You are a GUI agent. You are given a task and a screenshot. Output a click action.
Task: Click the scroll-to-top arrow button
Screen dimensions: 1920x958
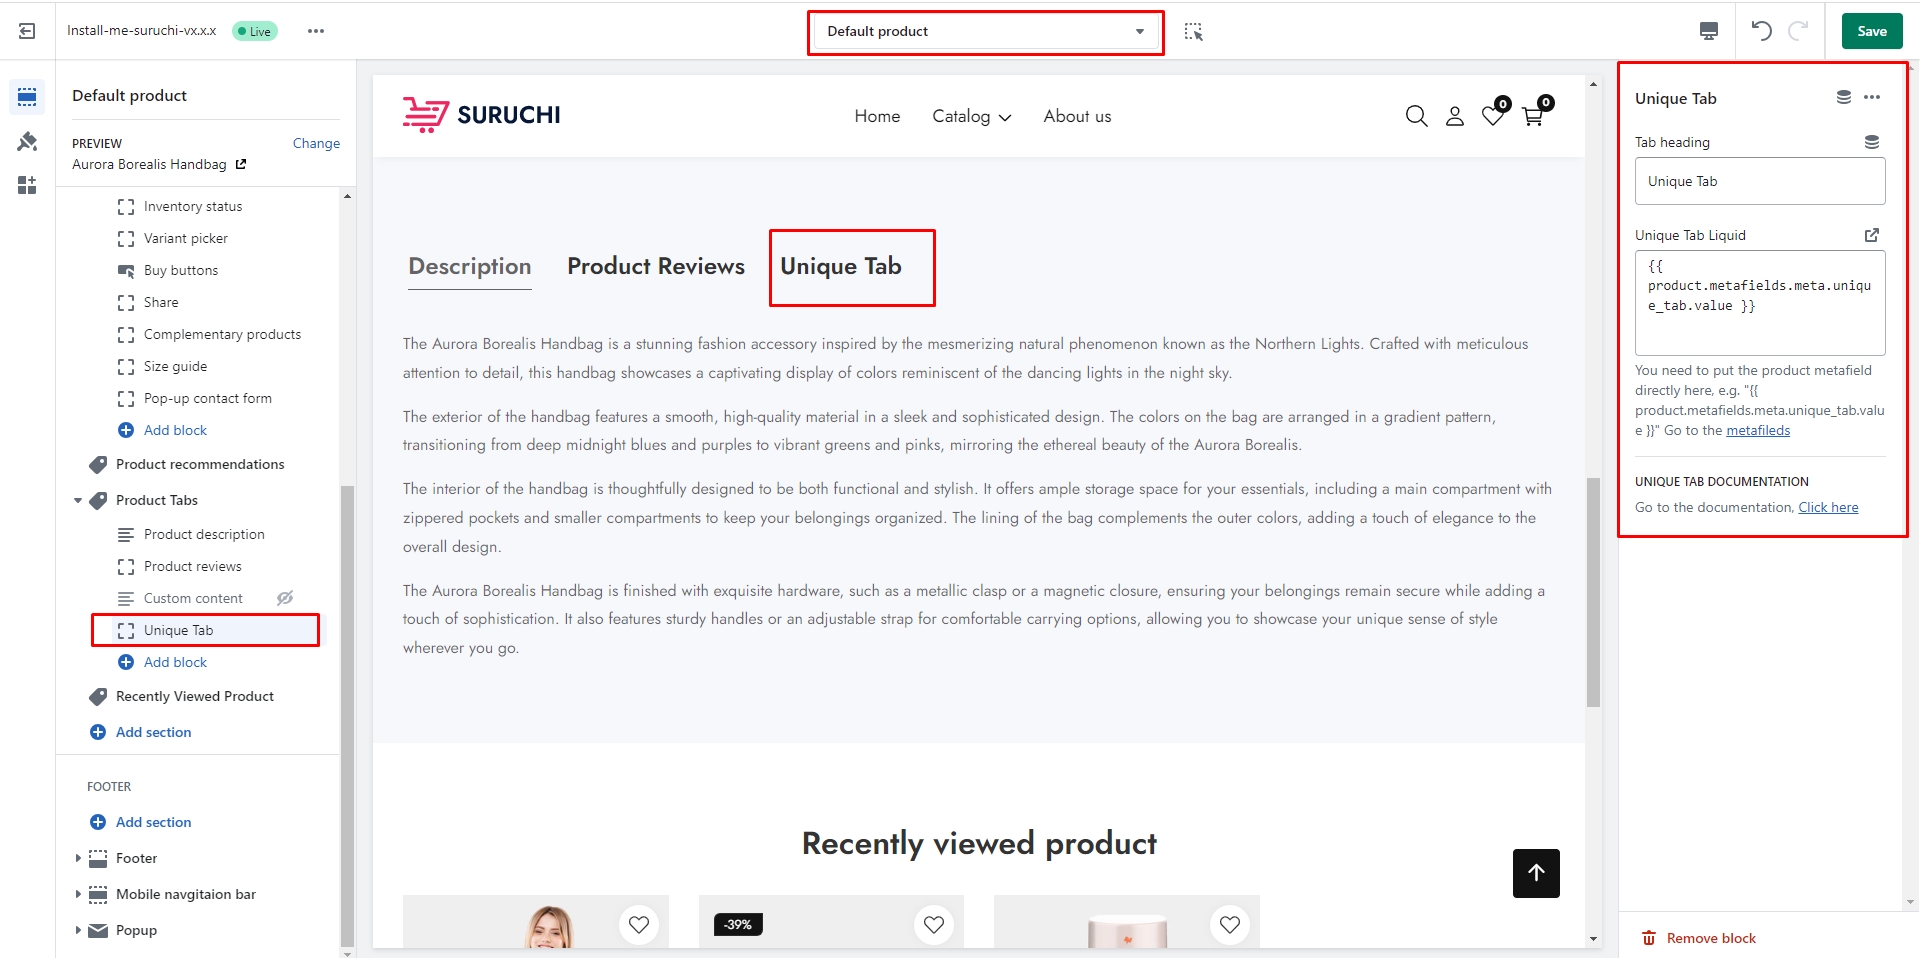coord(1536,873)
